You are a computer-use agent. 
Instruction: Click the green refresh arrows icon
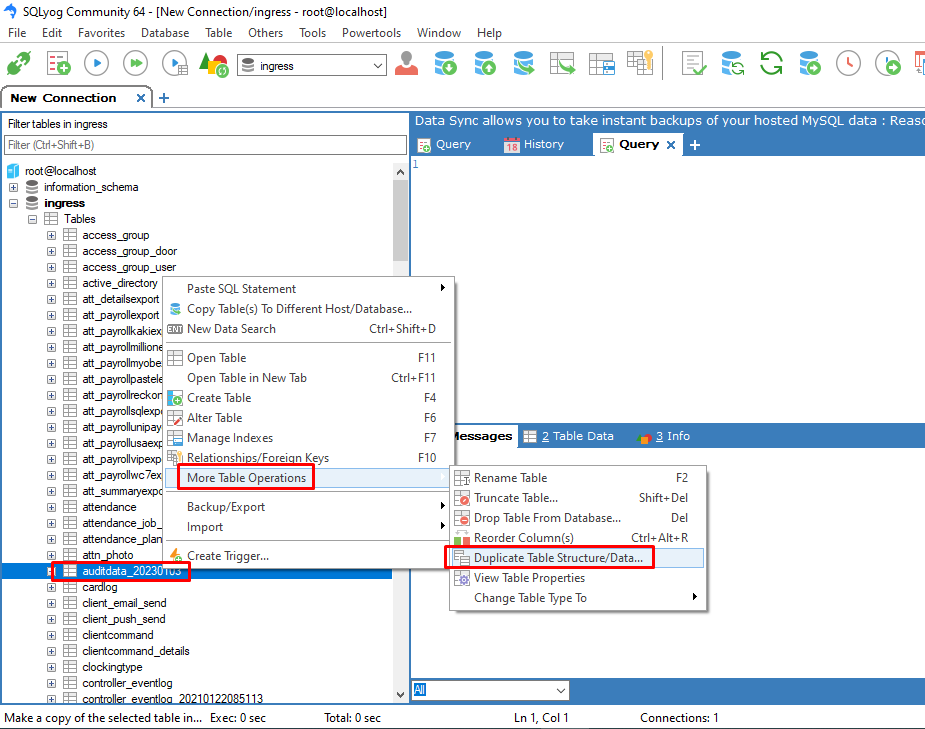(x=771, y=63)
